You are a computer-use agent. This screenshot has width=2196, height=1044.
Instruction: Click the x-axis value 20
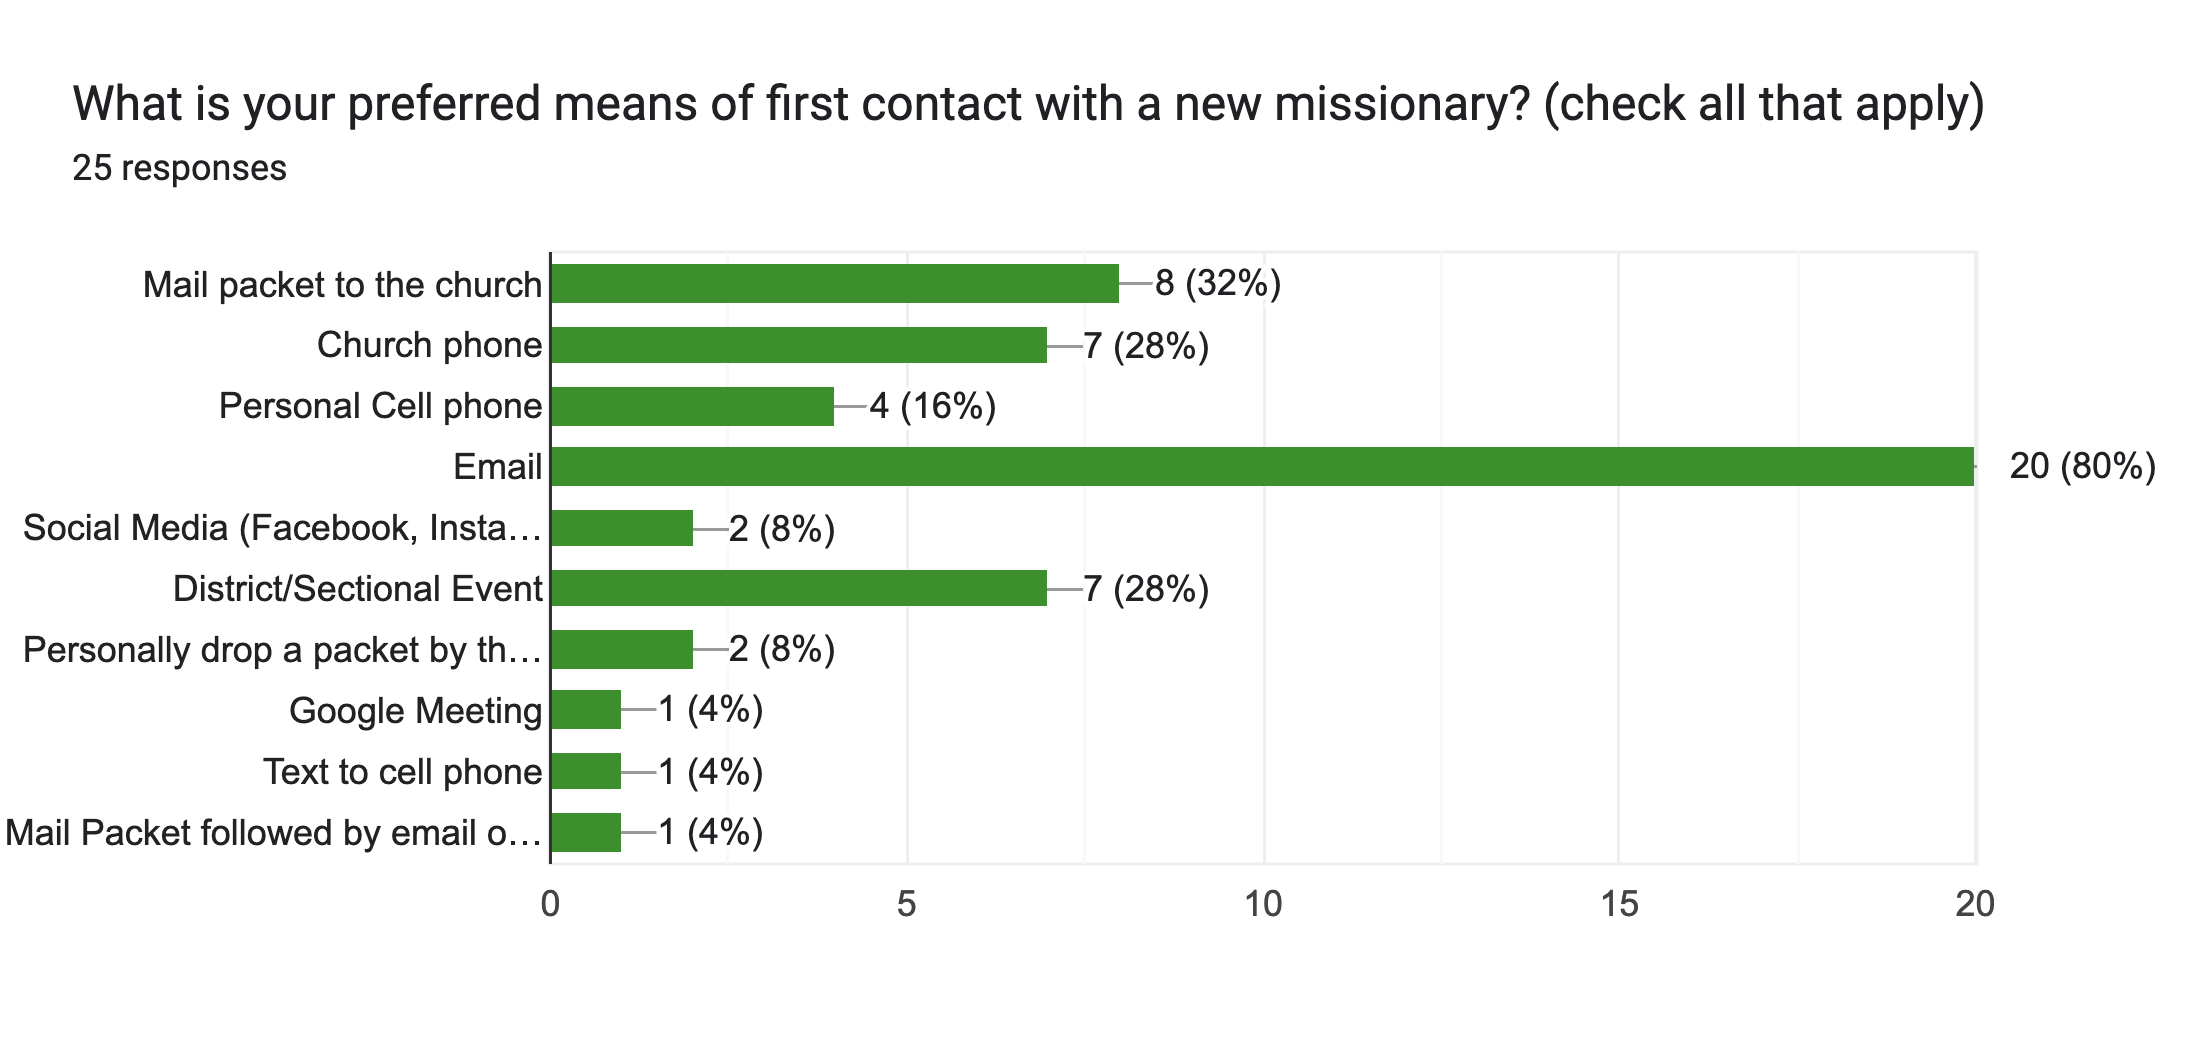[1975, 905]
